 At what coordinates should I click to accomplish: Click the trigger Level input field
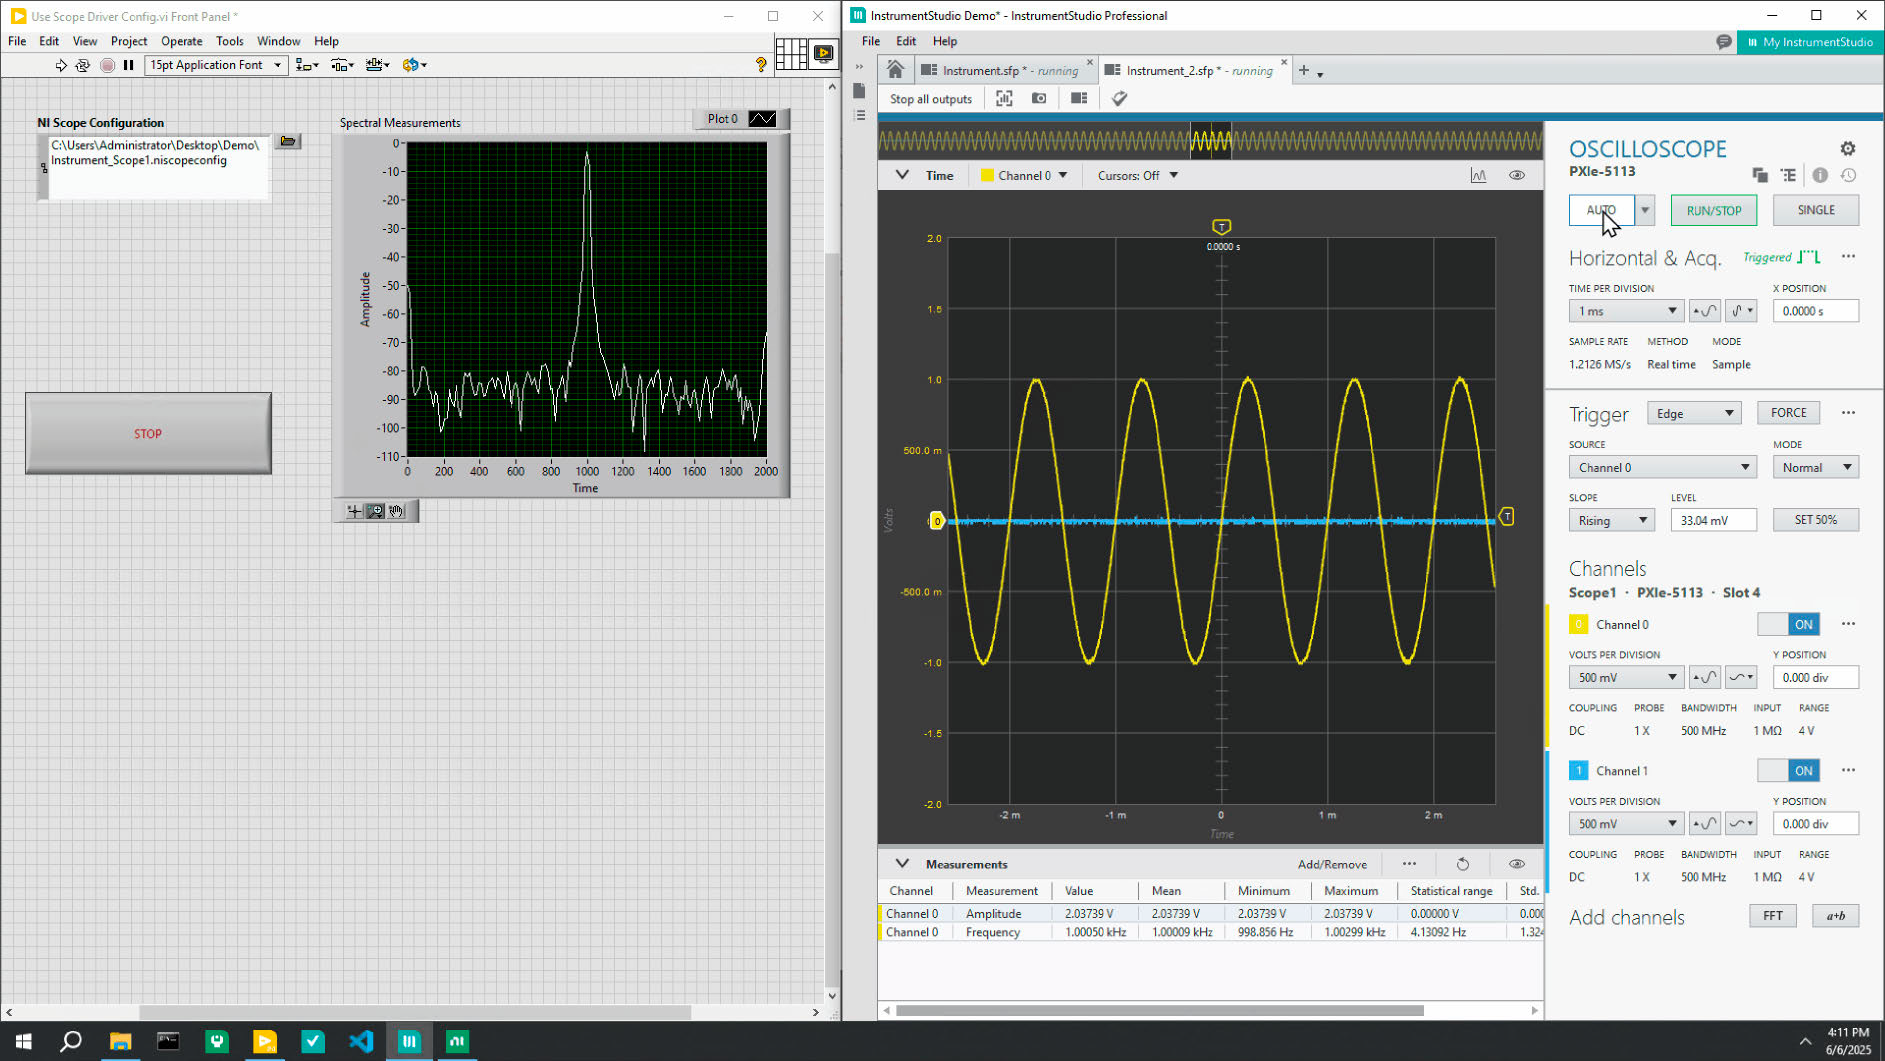click(1712, 520)
